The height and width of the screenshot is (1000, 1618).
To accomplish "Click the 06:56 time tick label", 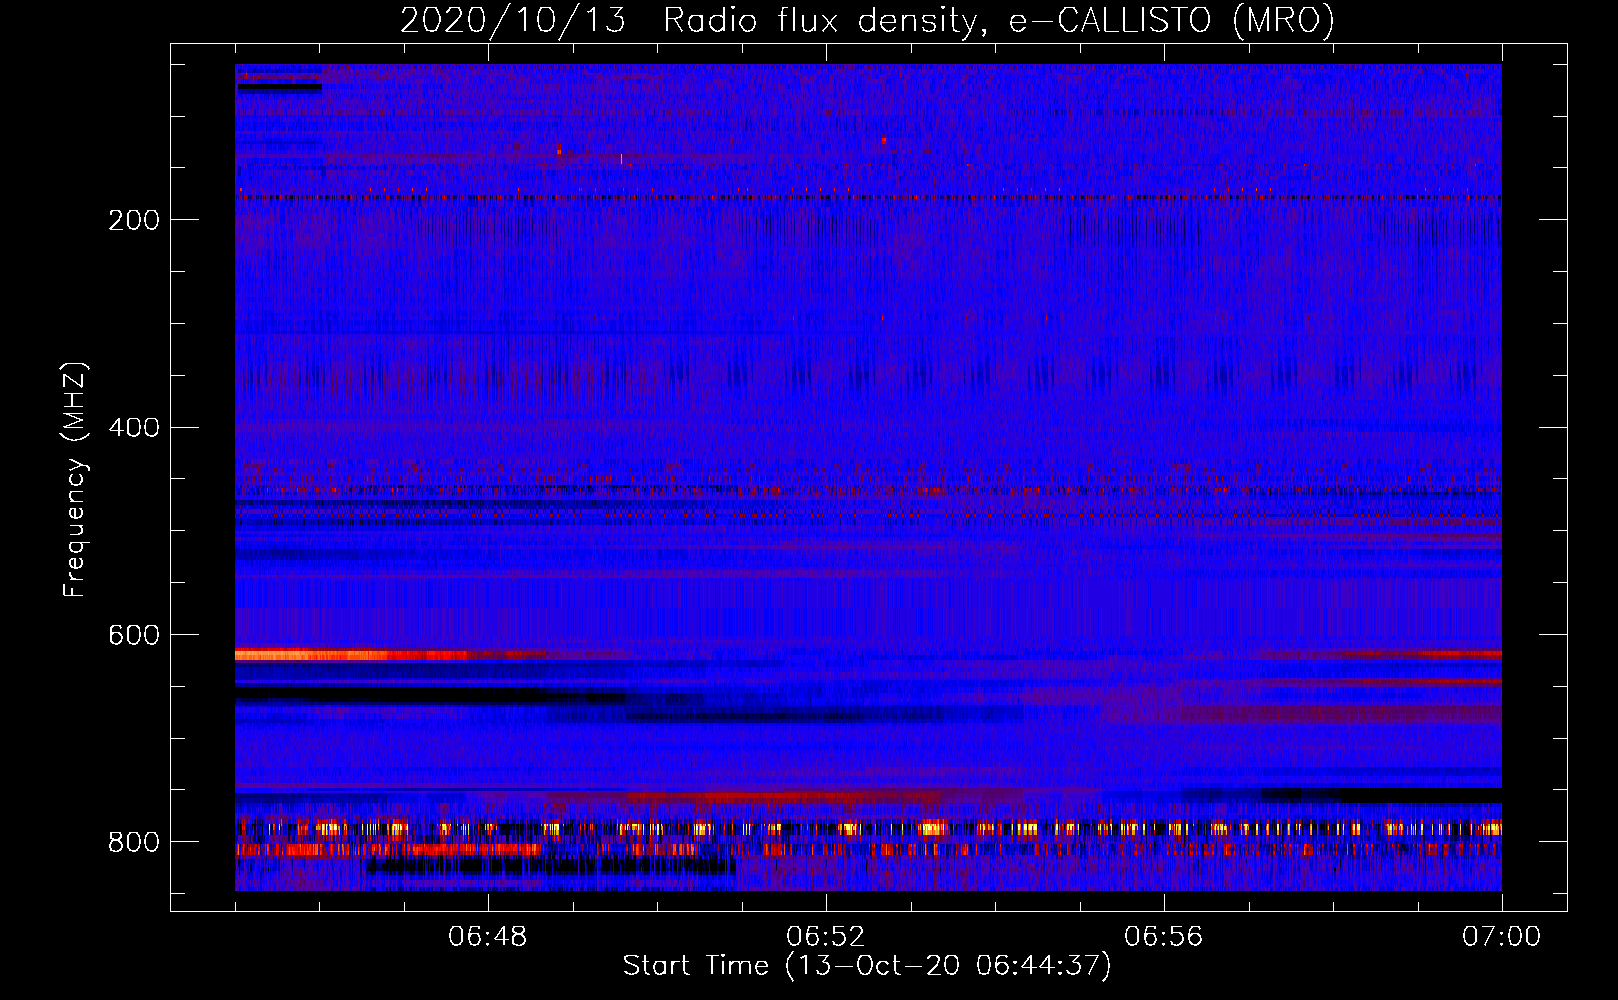I will pos(1164,937).
